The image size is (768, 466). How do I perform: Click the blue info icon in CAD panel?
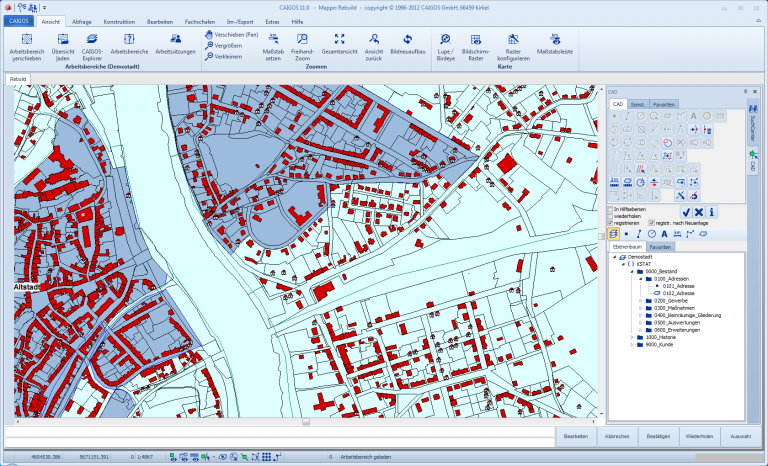coord(711,212)
